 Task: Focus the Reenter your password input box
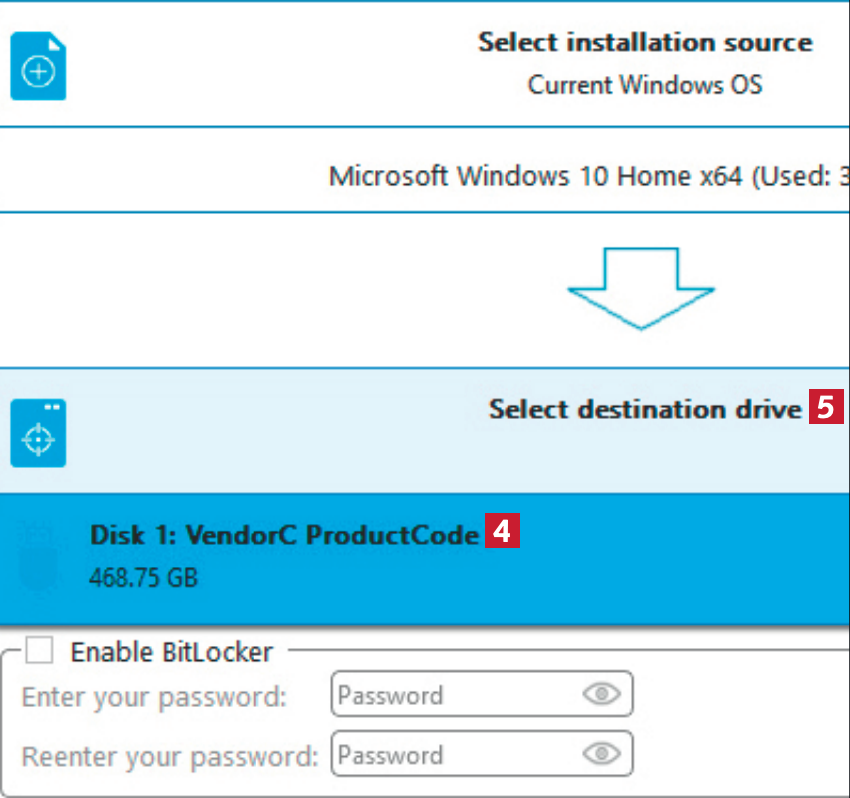pyautogui.click(x=455, y=755)
